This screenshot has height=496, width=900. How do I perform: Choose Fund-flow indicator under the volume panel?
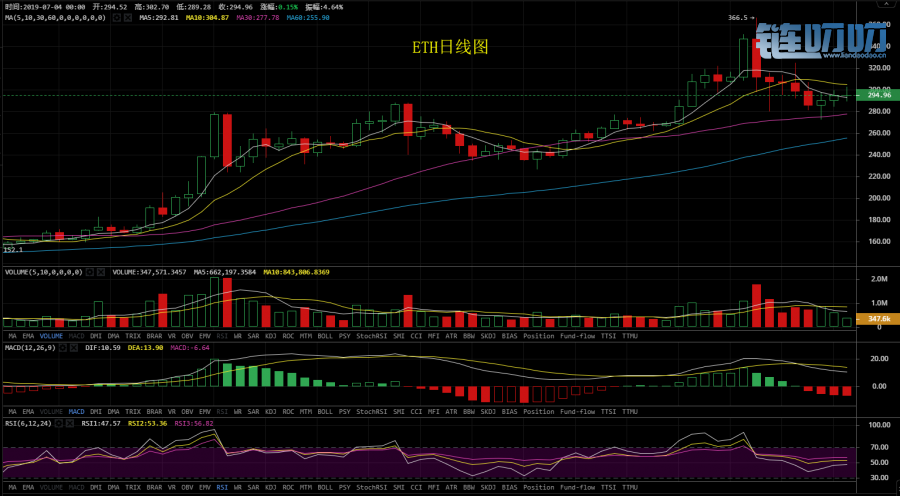(x=579, y=336)
